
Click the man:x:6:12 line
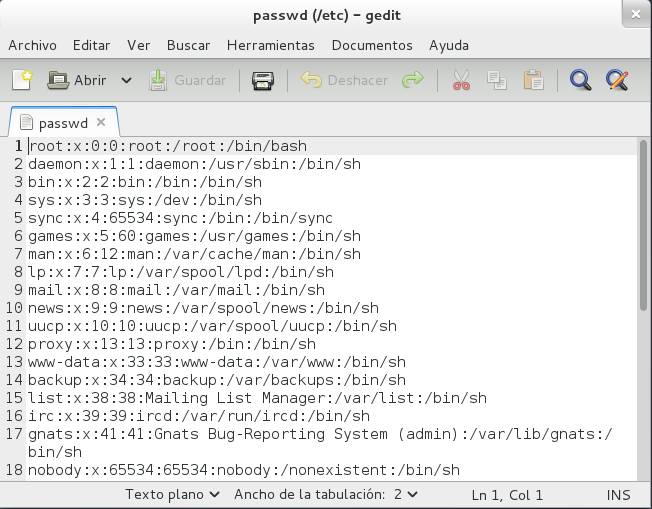(194, 254)
